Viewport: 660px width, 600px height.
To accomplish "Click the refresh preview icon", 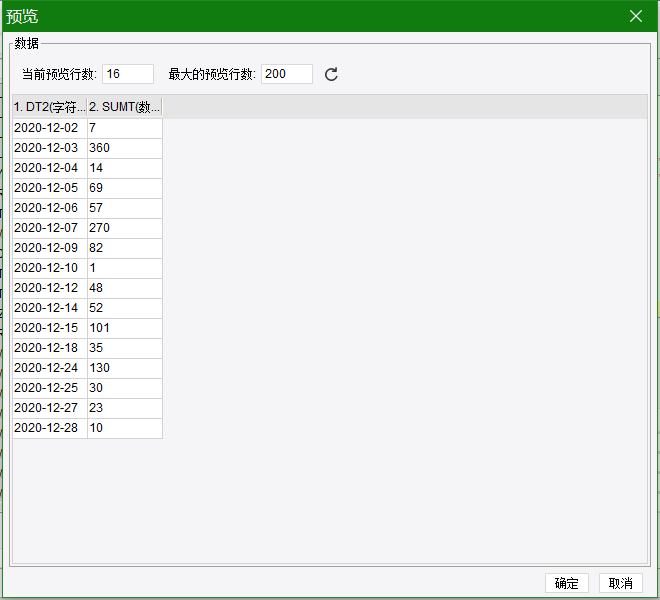I will coord(331,74).
